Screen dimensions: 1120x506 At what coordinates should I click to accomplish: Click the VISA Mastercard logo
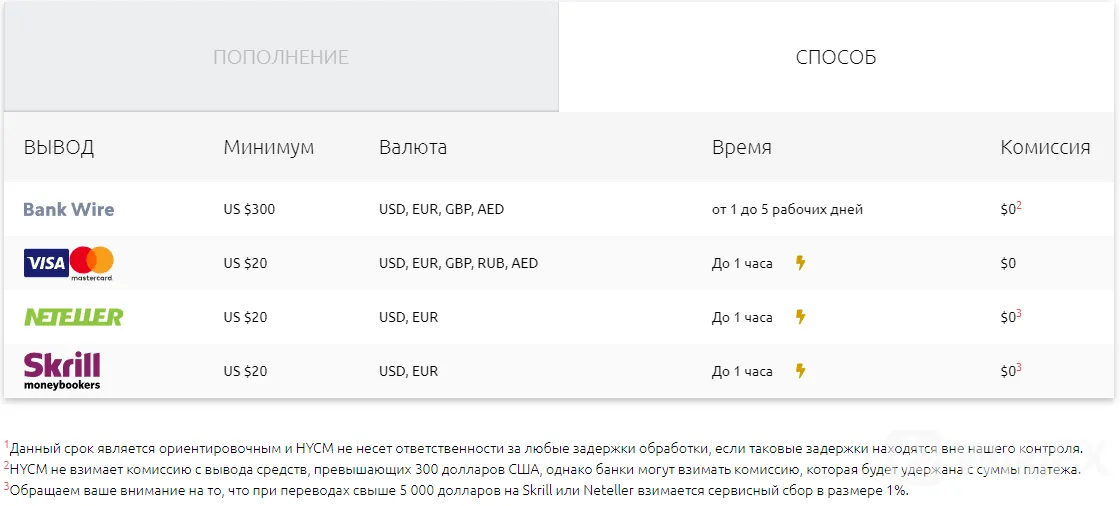(x=69, y=263)
